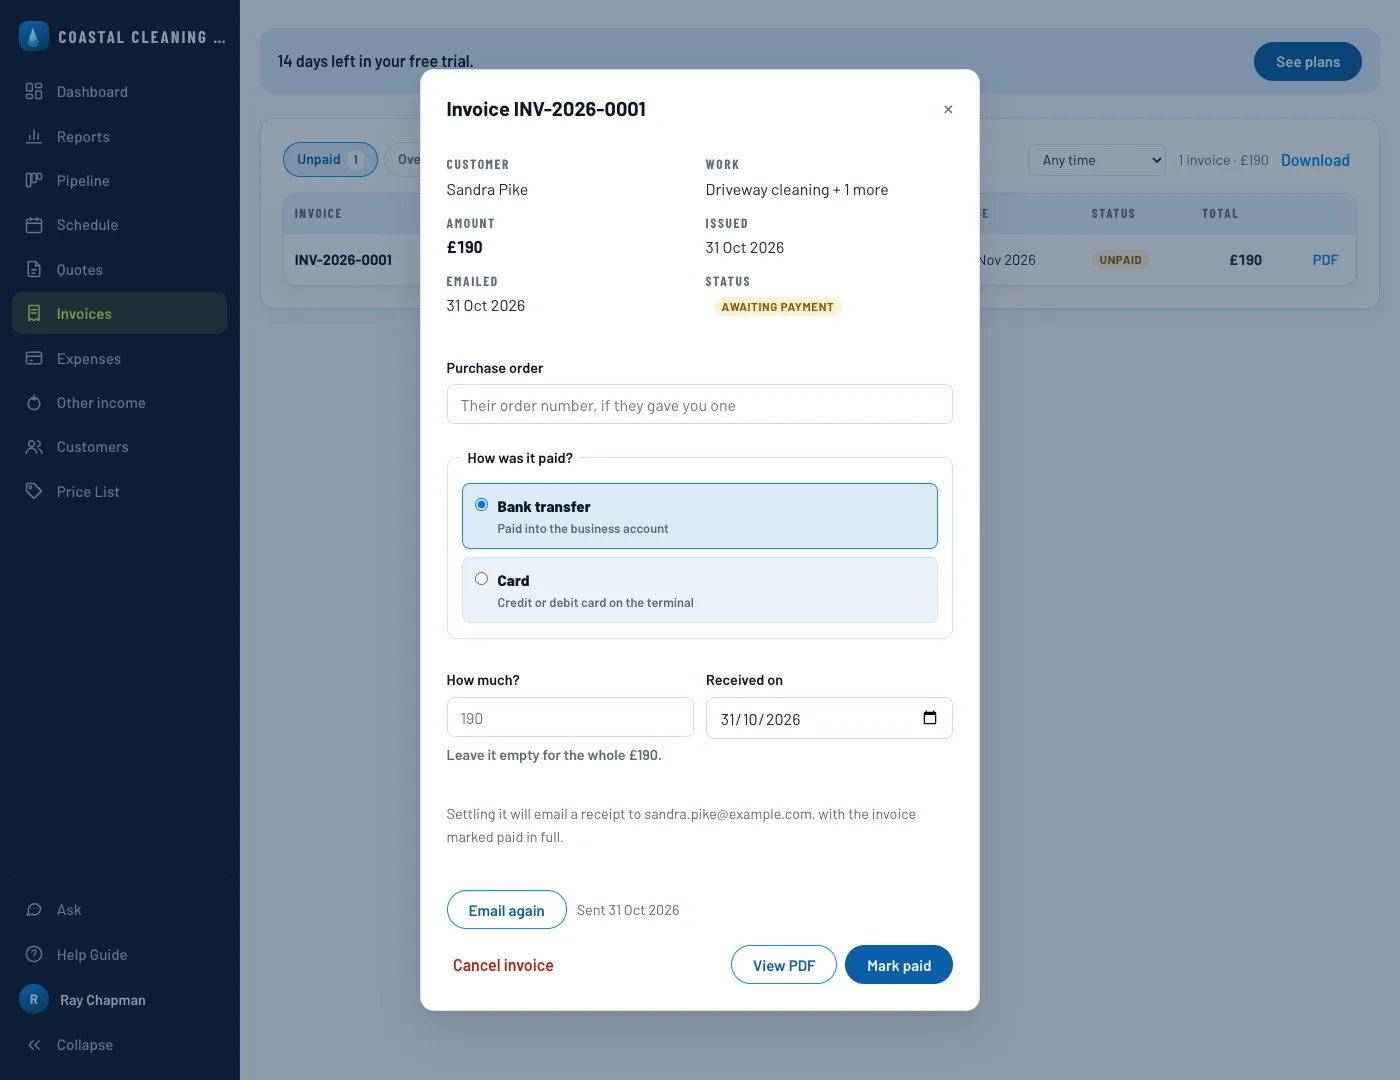The image size is (1400, 1080).
Task: Go to Reports in the sidebar
Action: click(120, 137)
